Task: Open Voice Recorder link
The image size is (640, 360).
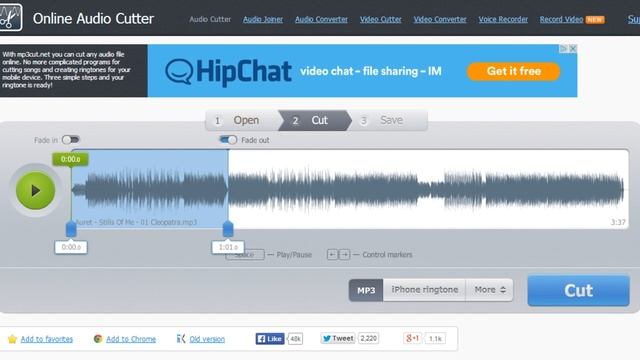Action: [x=503, y=19]
